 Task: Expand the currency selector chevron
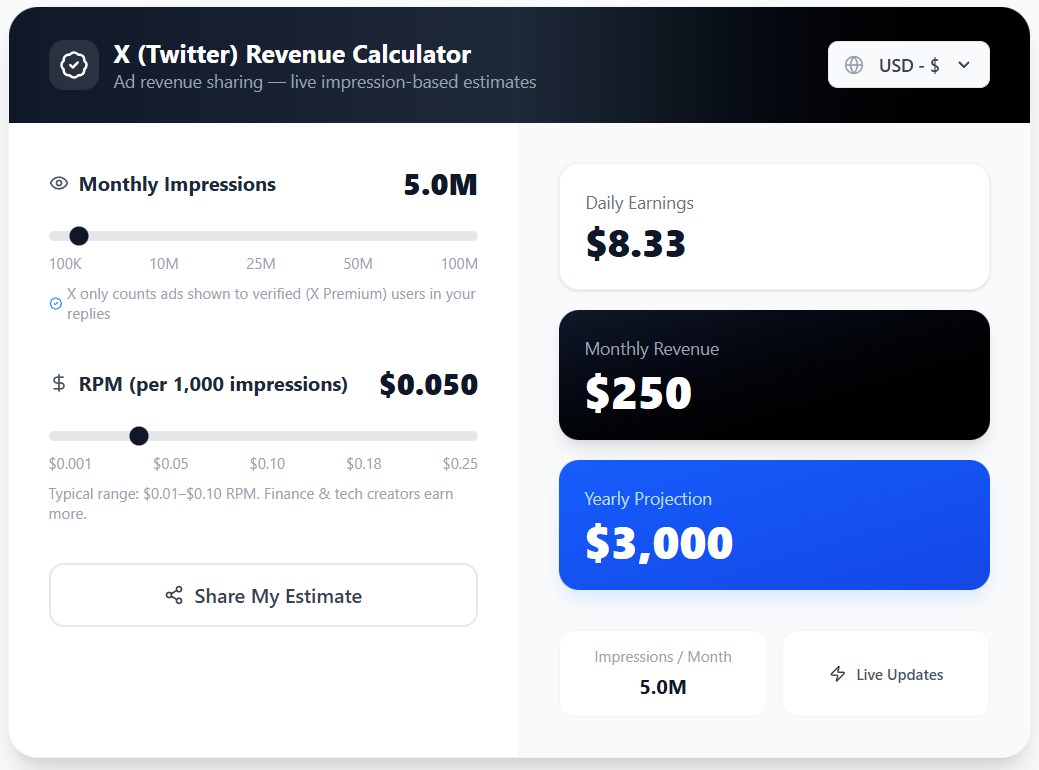tap(963, 64)
